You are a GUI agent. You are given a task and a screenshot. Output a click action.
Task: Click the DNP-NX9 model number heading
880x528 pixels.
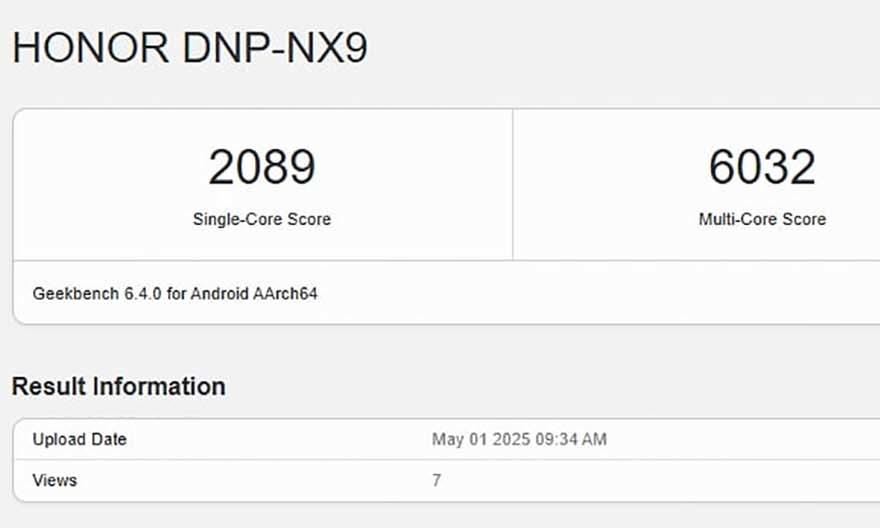click(275, 49)
